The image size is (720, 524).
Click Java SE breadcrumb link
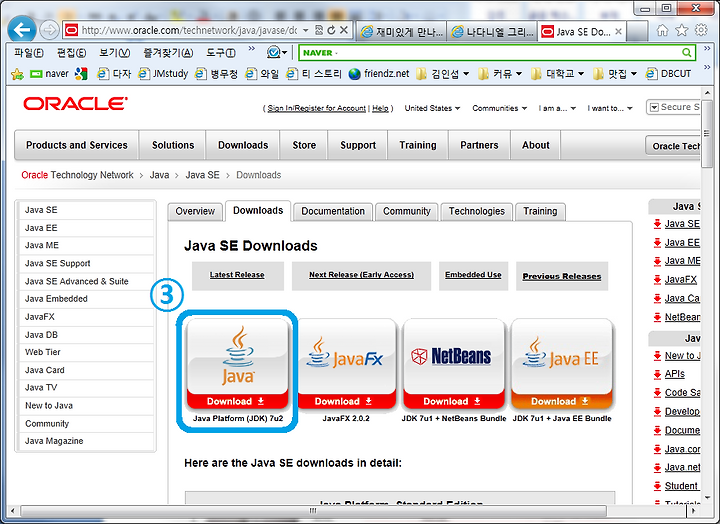pyautogui.click(x=202, y=175)
